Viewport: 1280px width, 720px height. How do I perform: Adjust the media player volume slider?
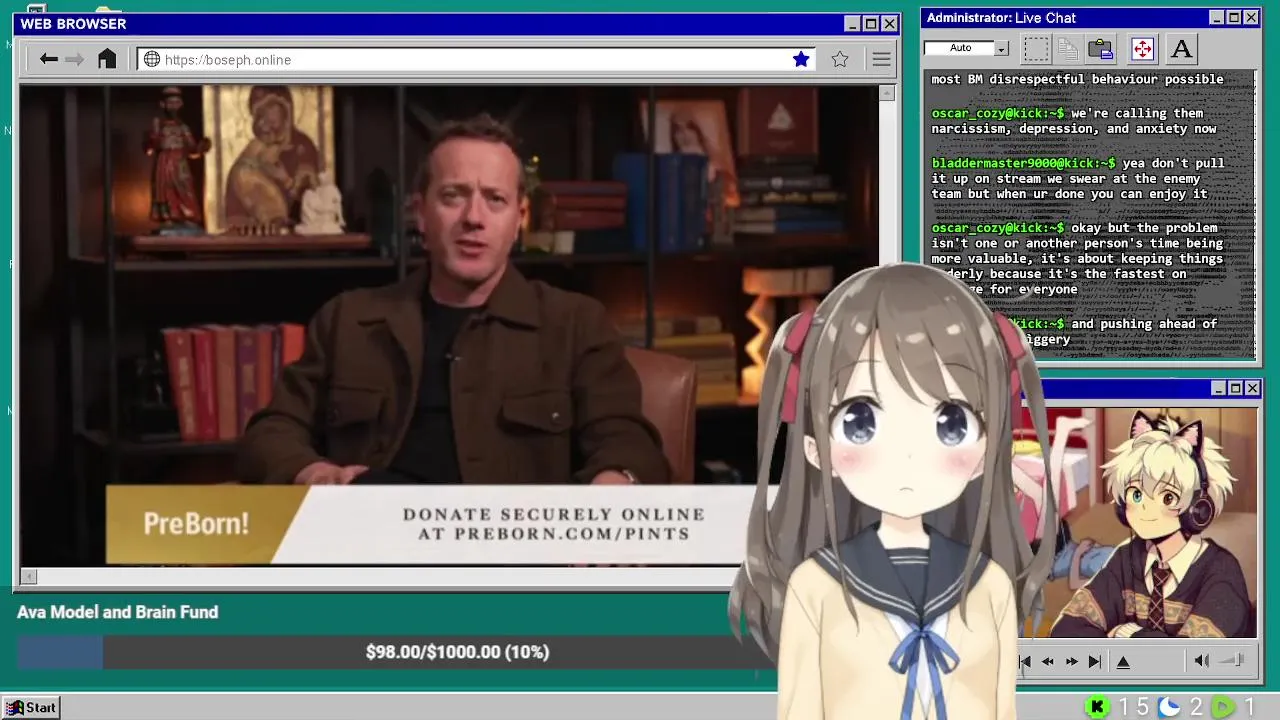click(1233, 660)
